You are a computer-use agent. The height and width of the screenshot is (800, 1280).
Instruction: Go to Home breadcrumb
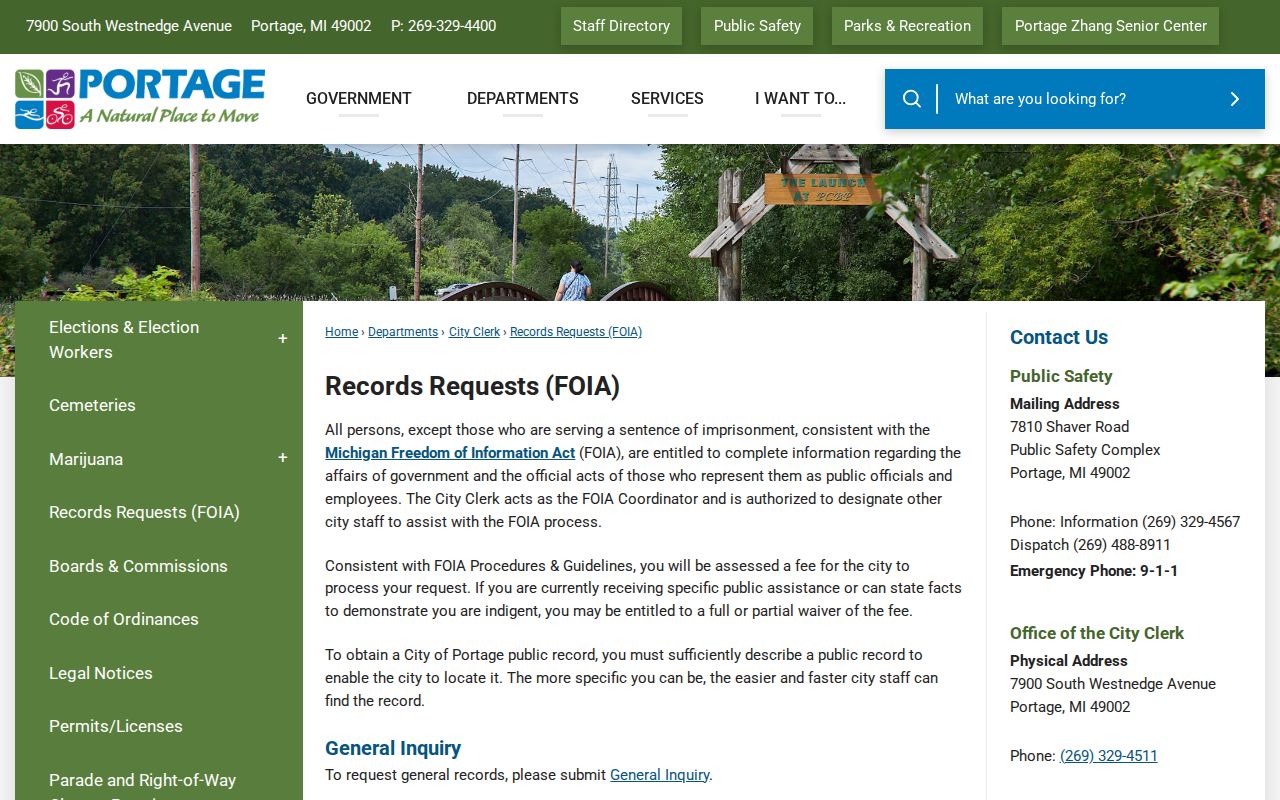(x=341, y=332)
